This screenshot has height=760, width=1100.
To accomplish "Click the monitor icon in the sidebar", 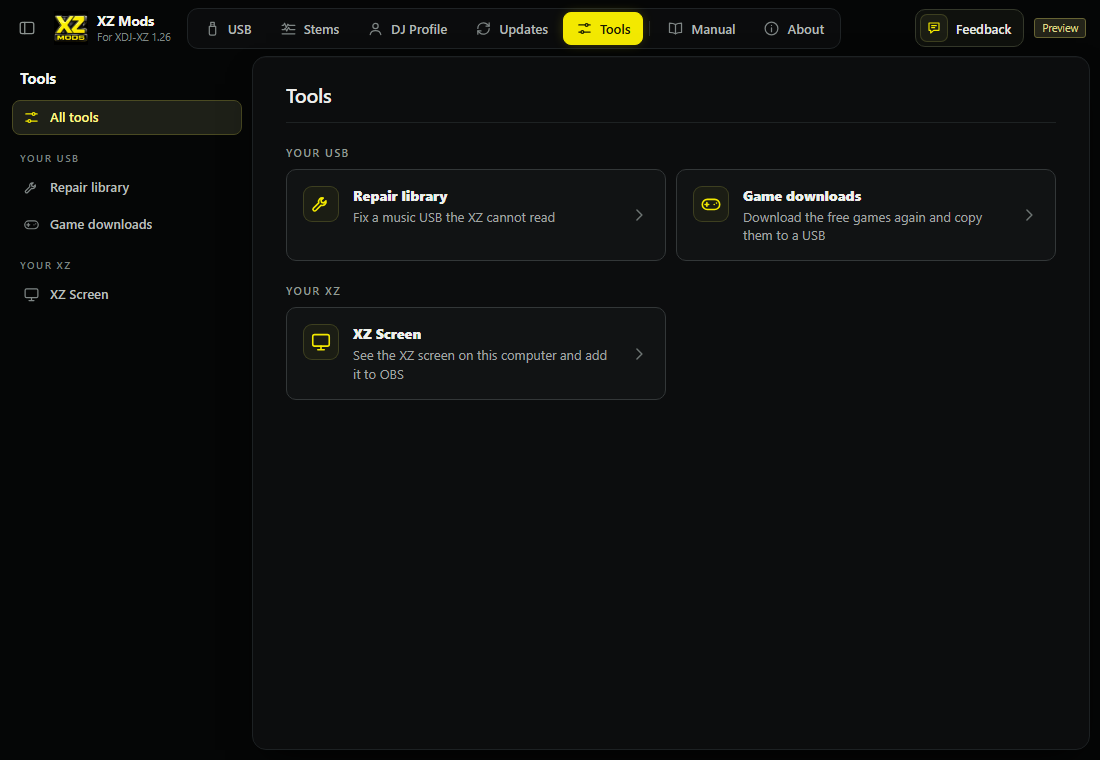I will coord(32,295).
